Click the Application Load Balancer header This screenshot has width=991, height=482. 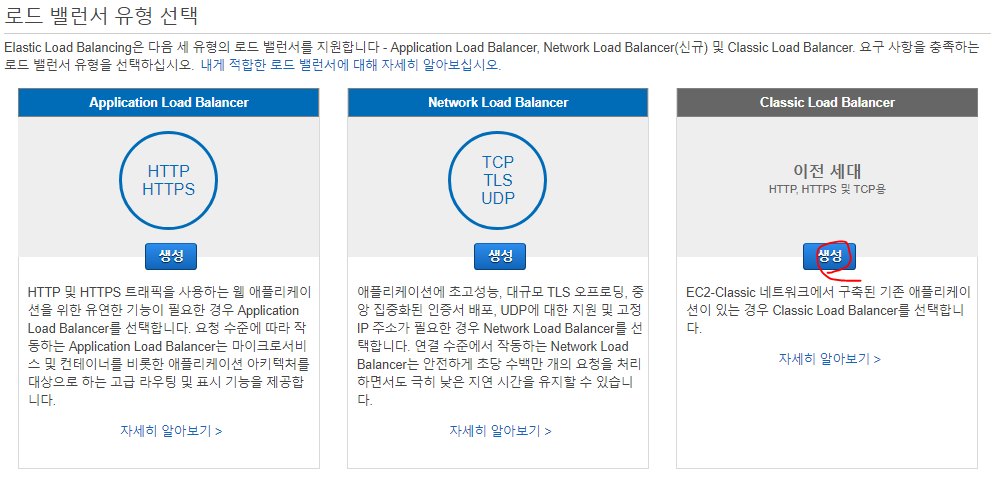point(169,102)
